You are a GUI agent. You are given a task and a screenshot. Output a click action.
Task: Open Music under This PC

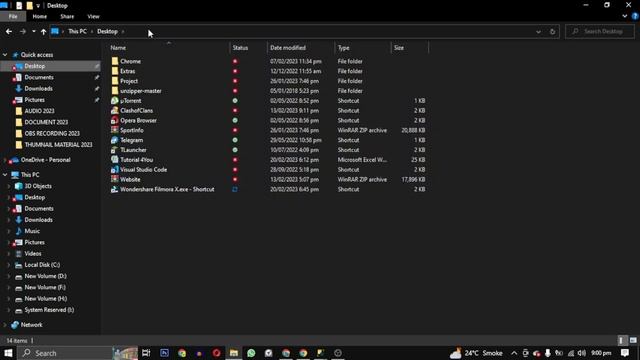pyautogui.click(x=32, y=231)
